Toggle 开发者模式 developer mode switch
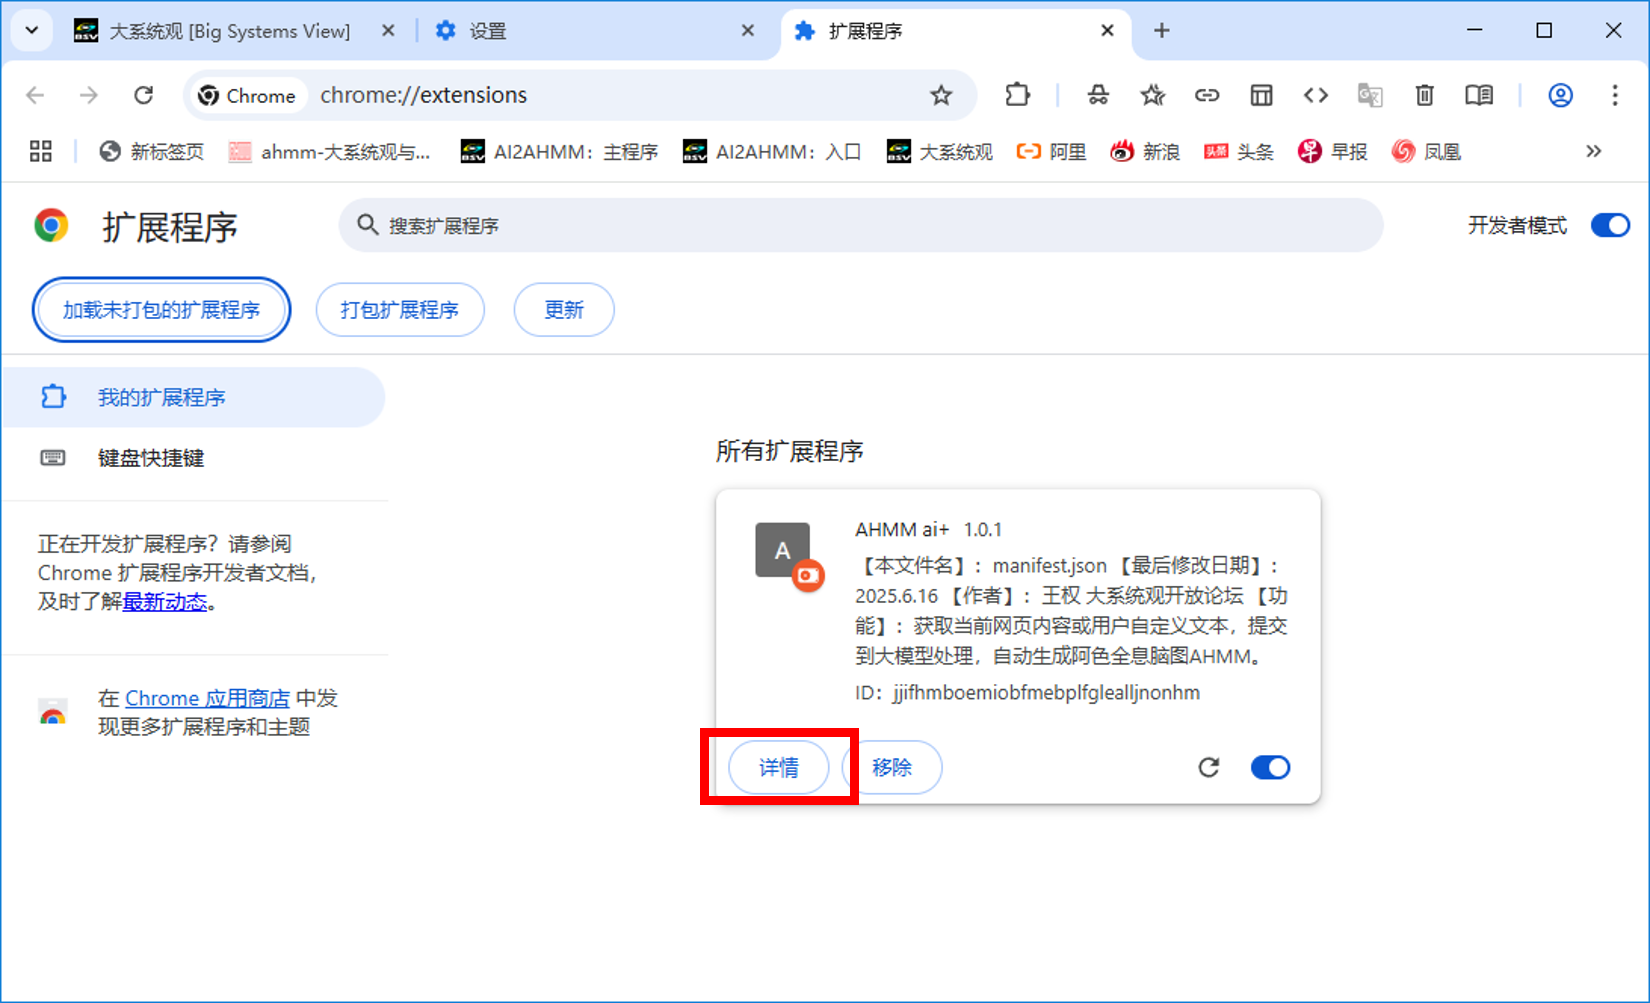Image resolution: width=1650 pixels, height=1003 pixels. (1610, 225)
